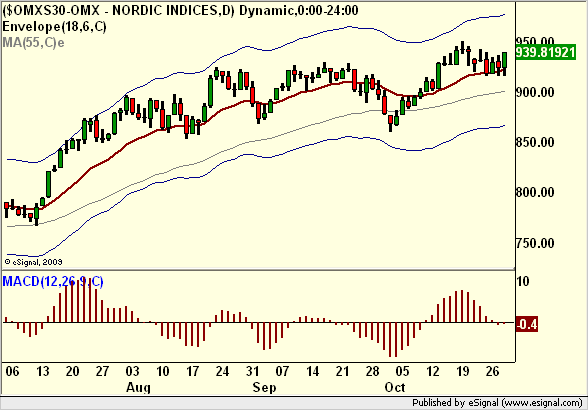
Task: Click the 950.00 price axis label
Action: [535, 41]
